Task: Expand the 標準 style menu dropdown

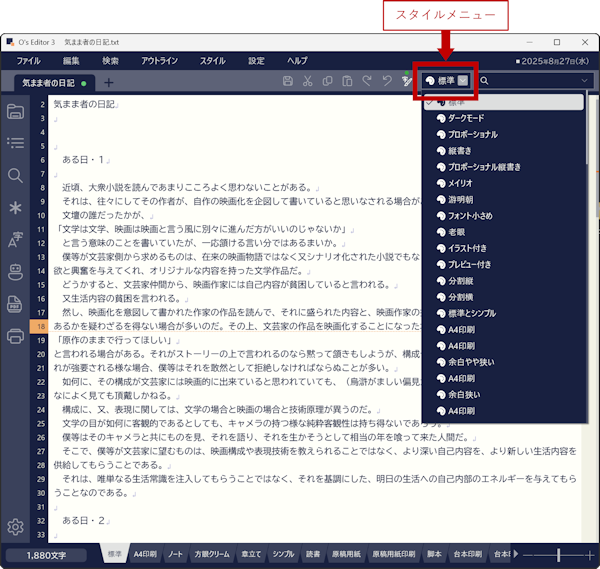Action: 463,81
